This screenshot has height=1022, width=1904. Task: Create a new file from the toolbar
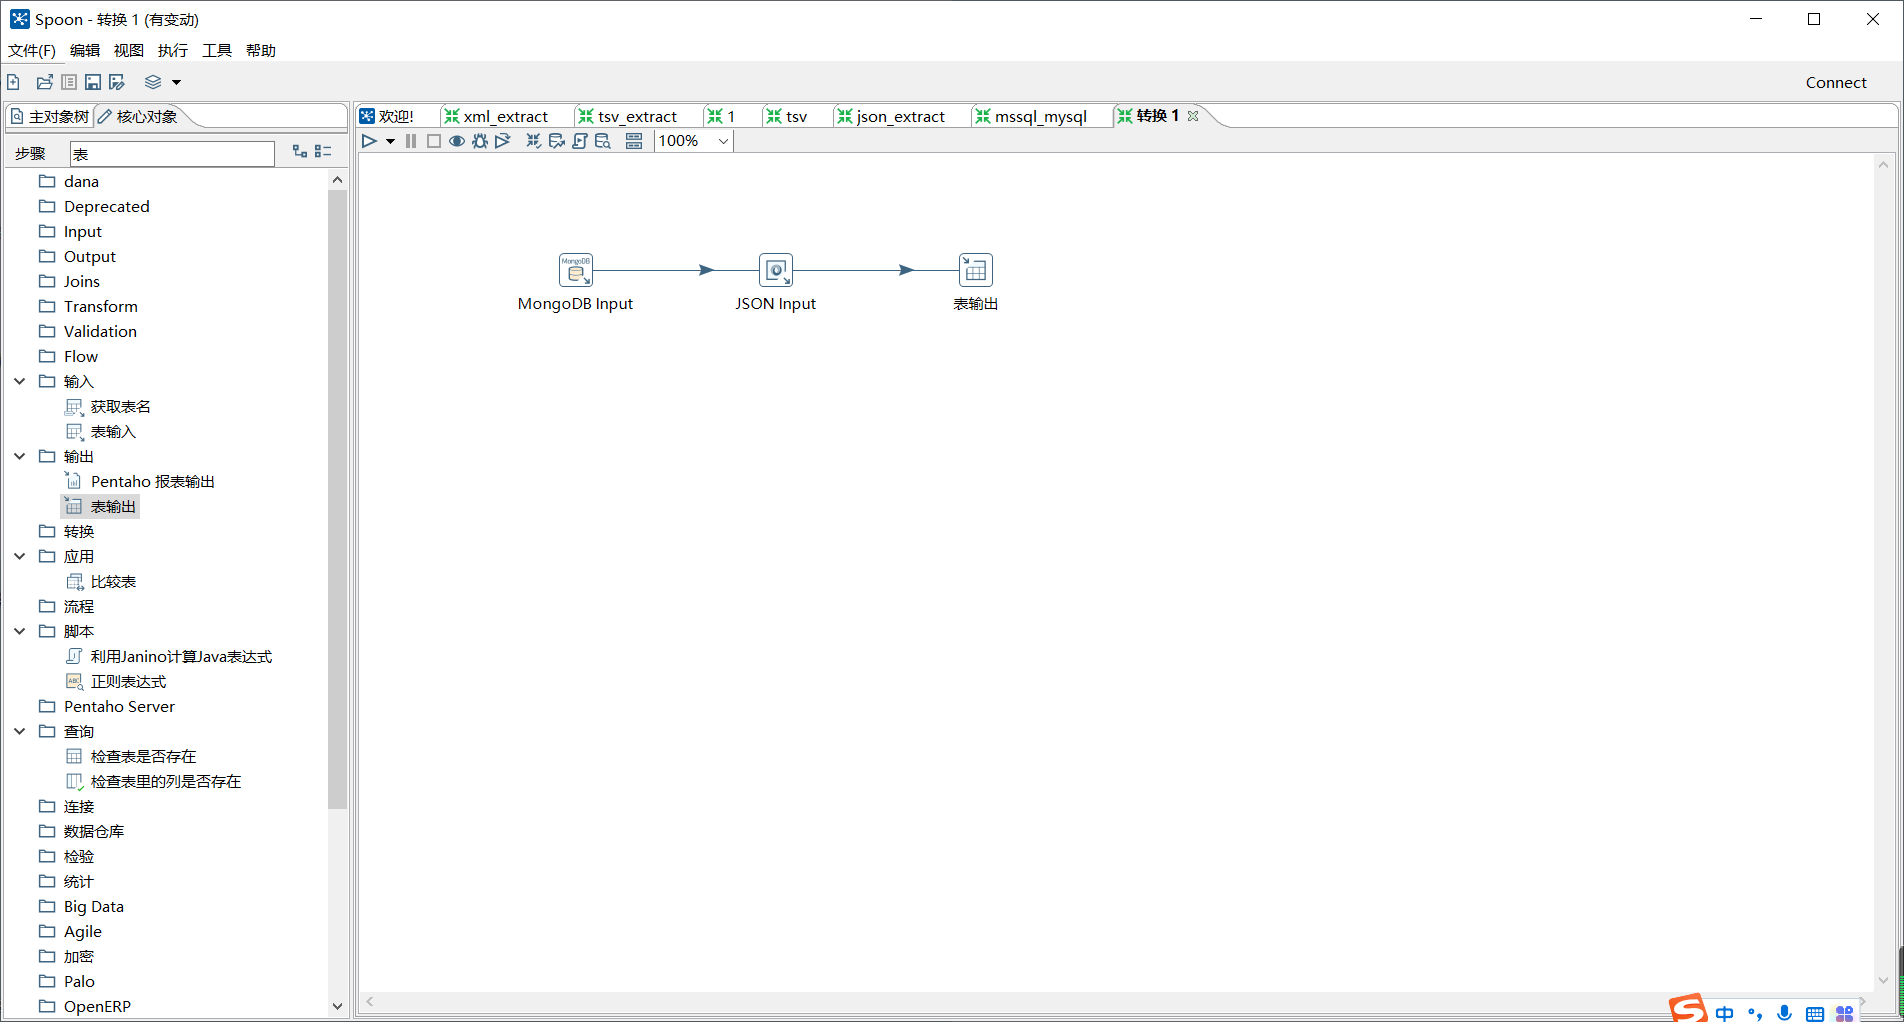[x=14, y=82]
